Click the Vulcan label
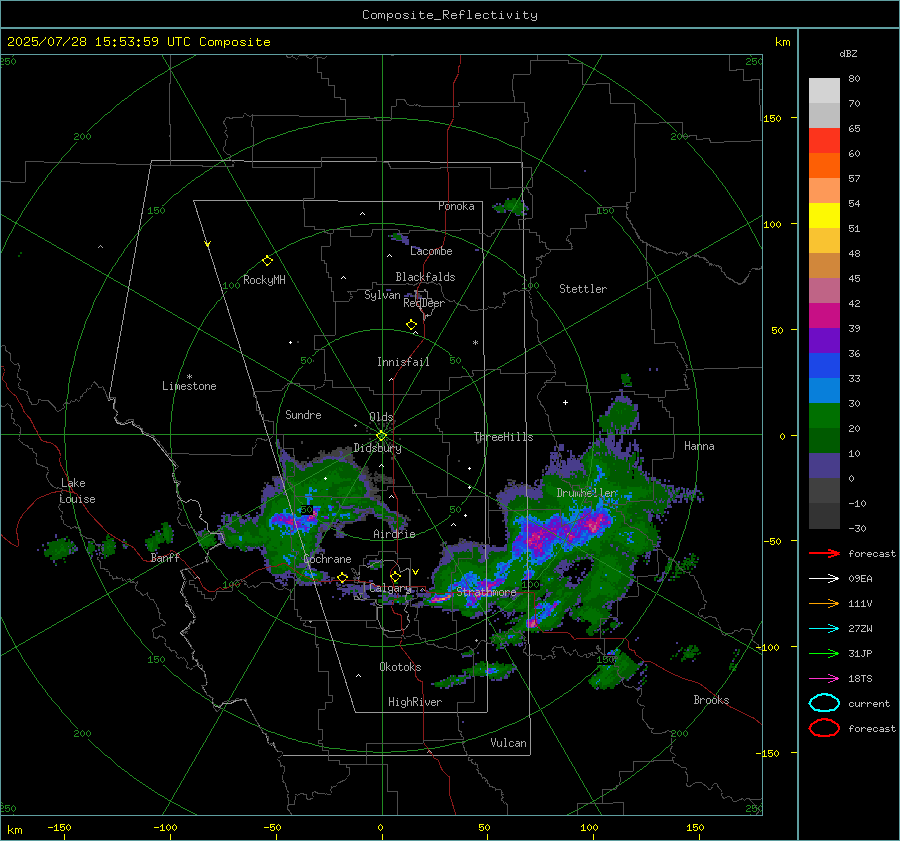 point(508,743)
